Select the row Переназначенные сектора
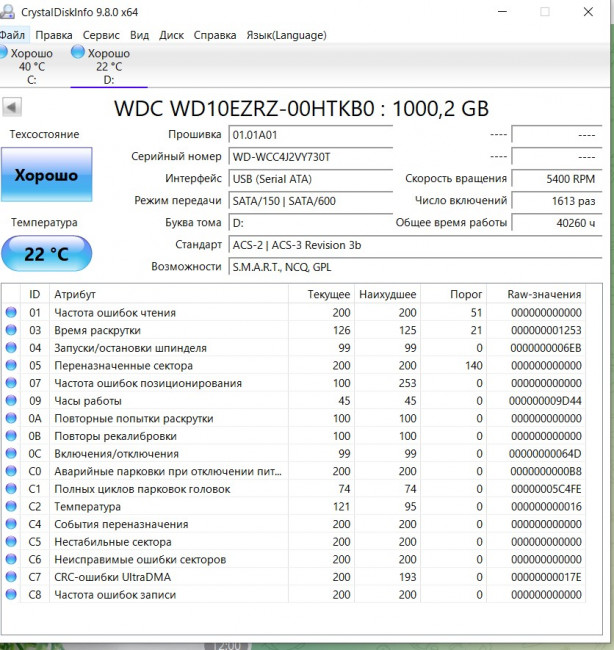The height and width of the screenshot is (650, 614). tap(294, 365)
